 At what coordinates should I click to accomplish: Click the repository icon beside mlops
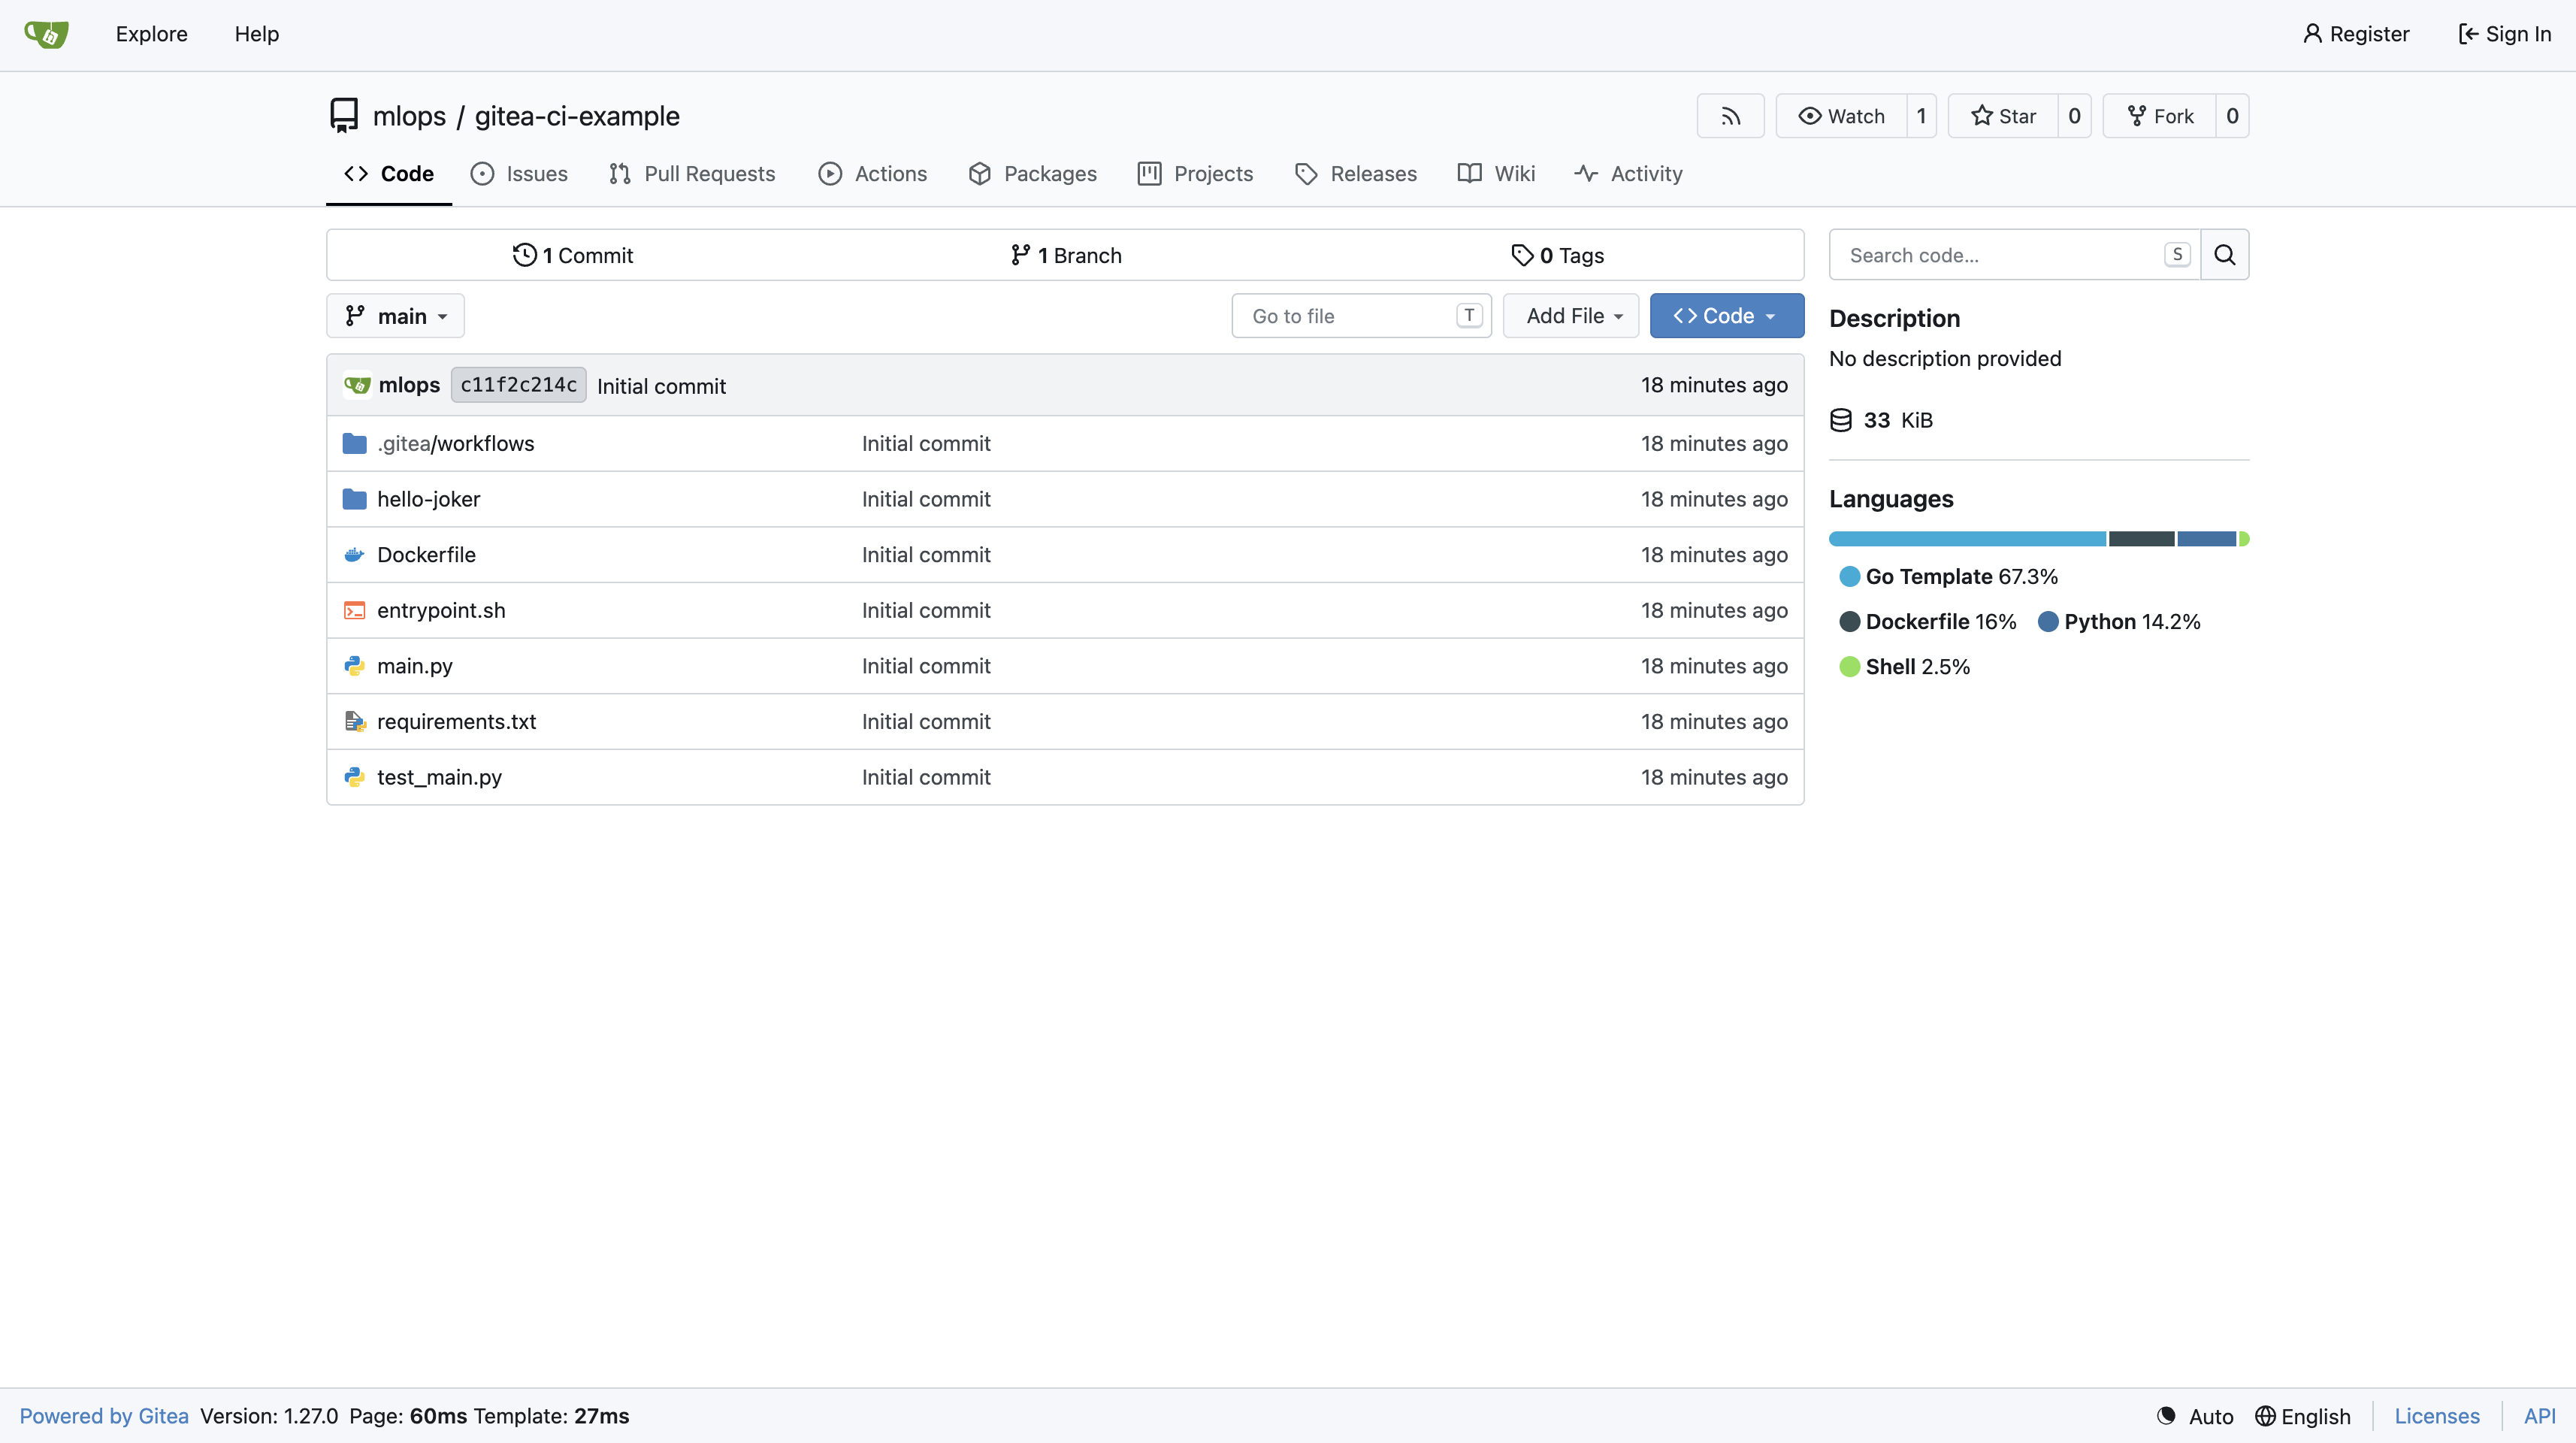point(343,116)
